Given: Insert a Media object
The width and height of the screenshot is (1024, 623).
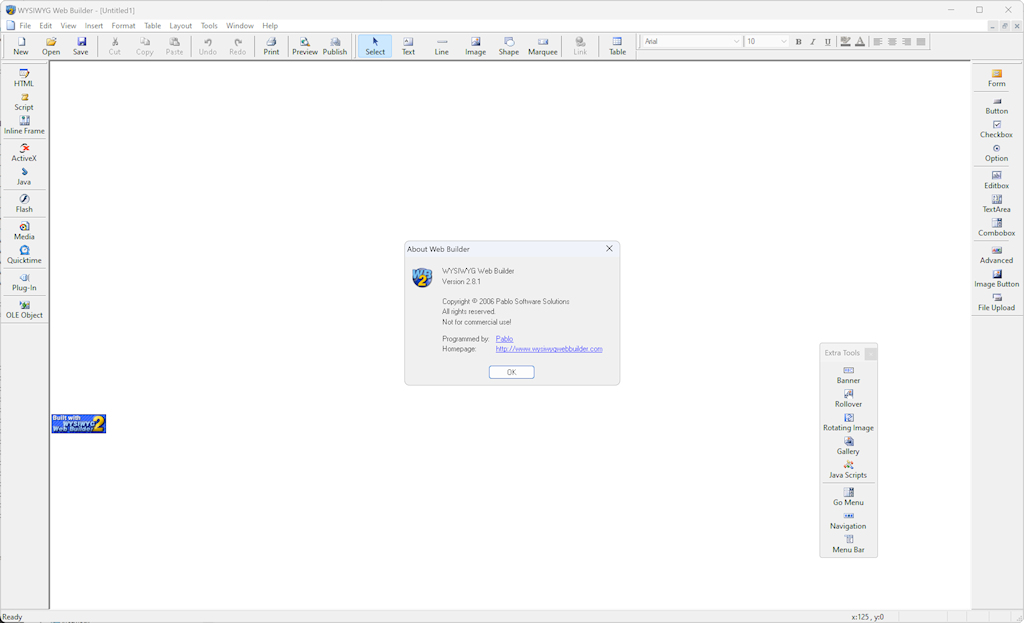Looking at the screenshot, I should 24,231.
